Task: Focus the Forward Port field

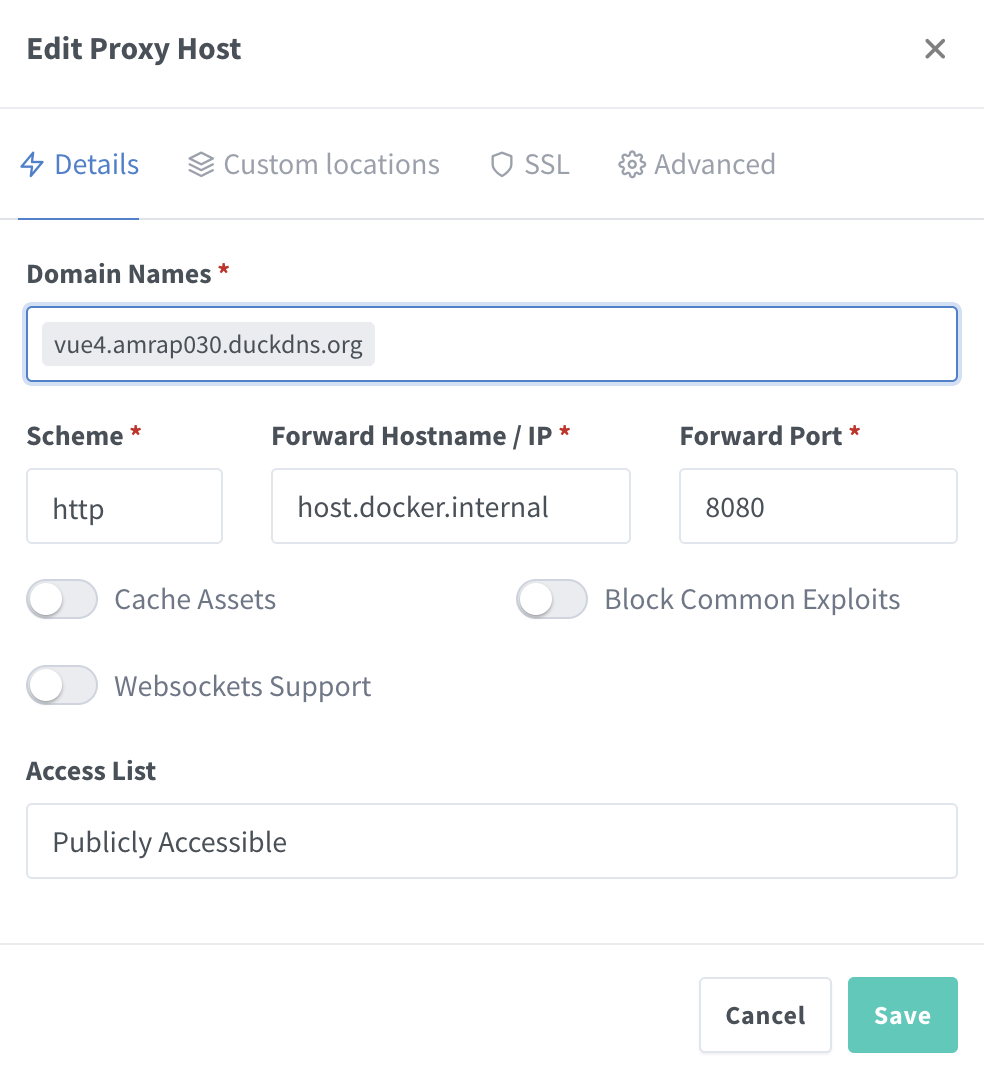Action: [x=818, y=507]
